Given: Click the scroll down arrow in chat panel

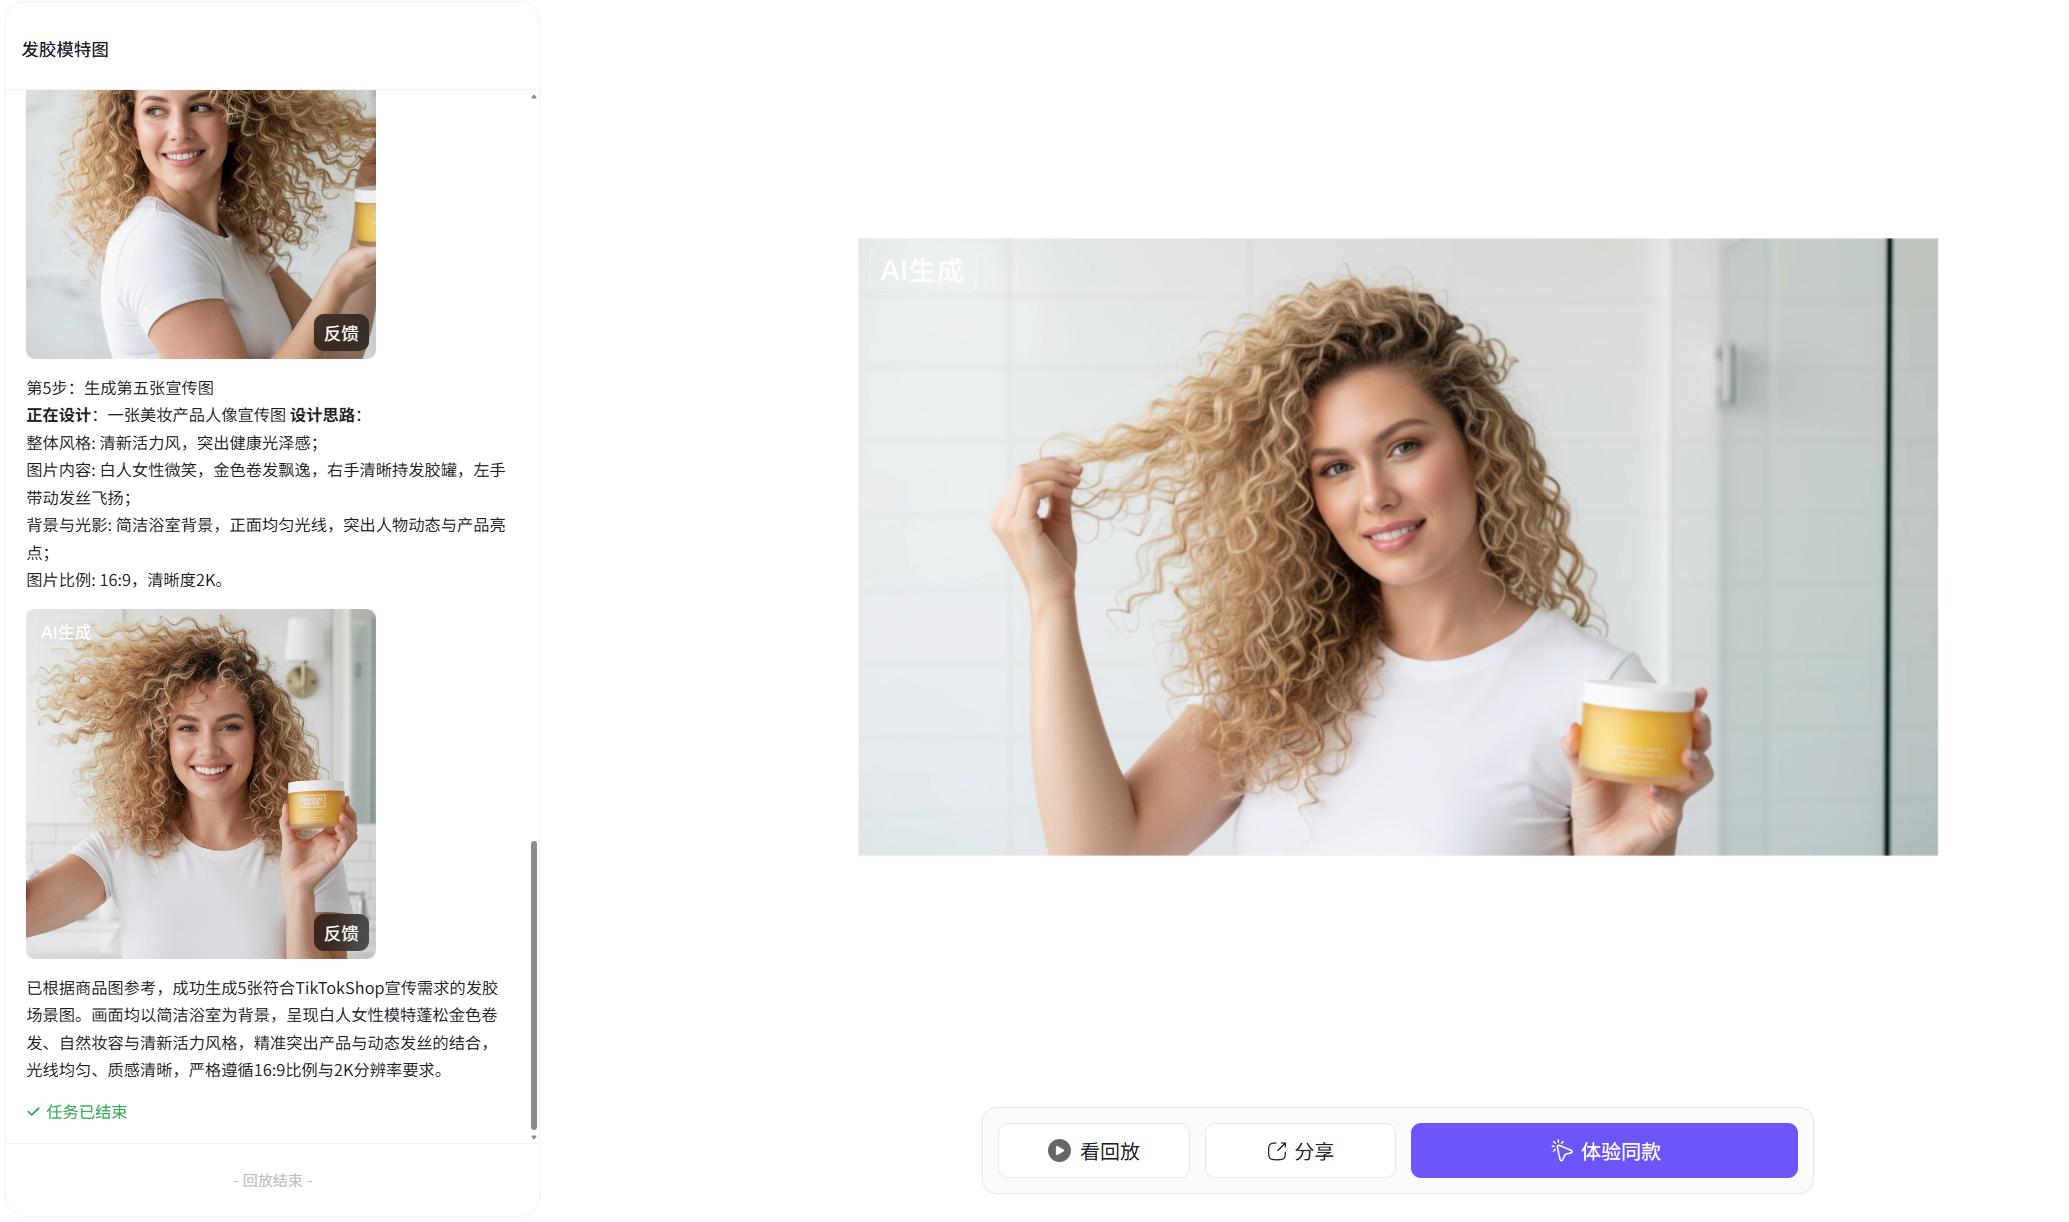Looking at the screenshot, I should pyautogui.click(x=534, y=1137).
